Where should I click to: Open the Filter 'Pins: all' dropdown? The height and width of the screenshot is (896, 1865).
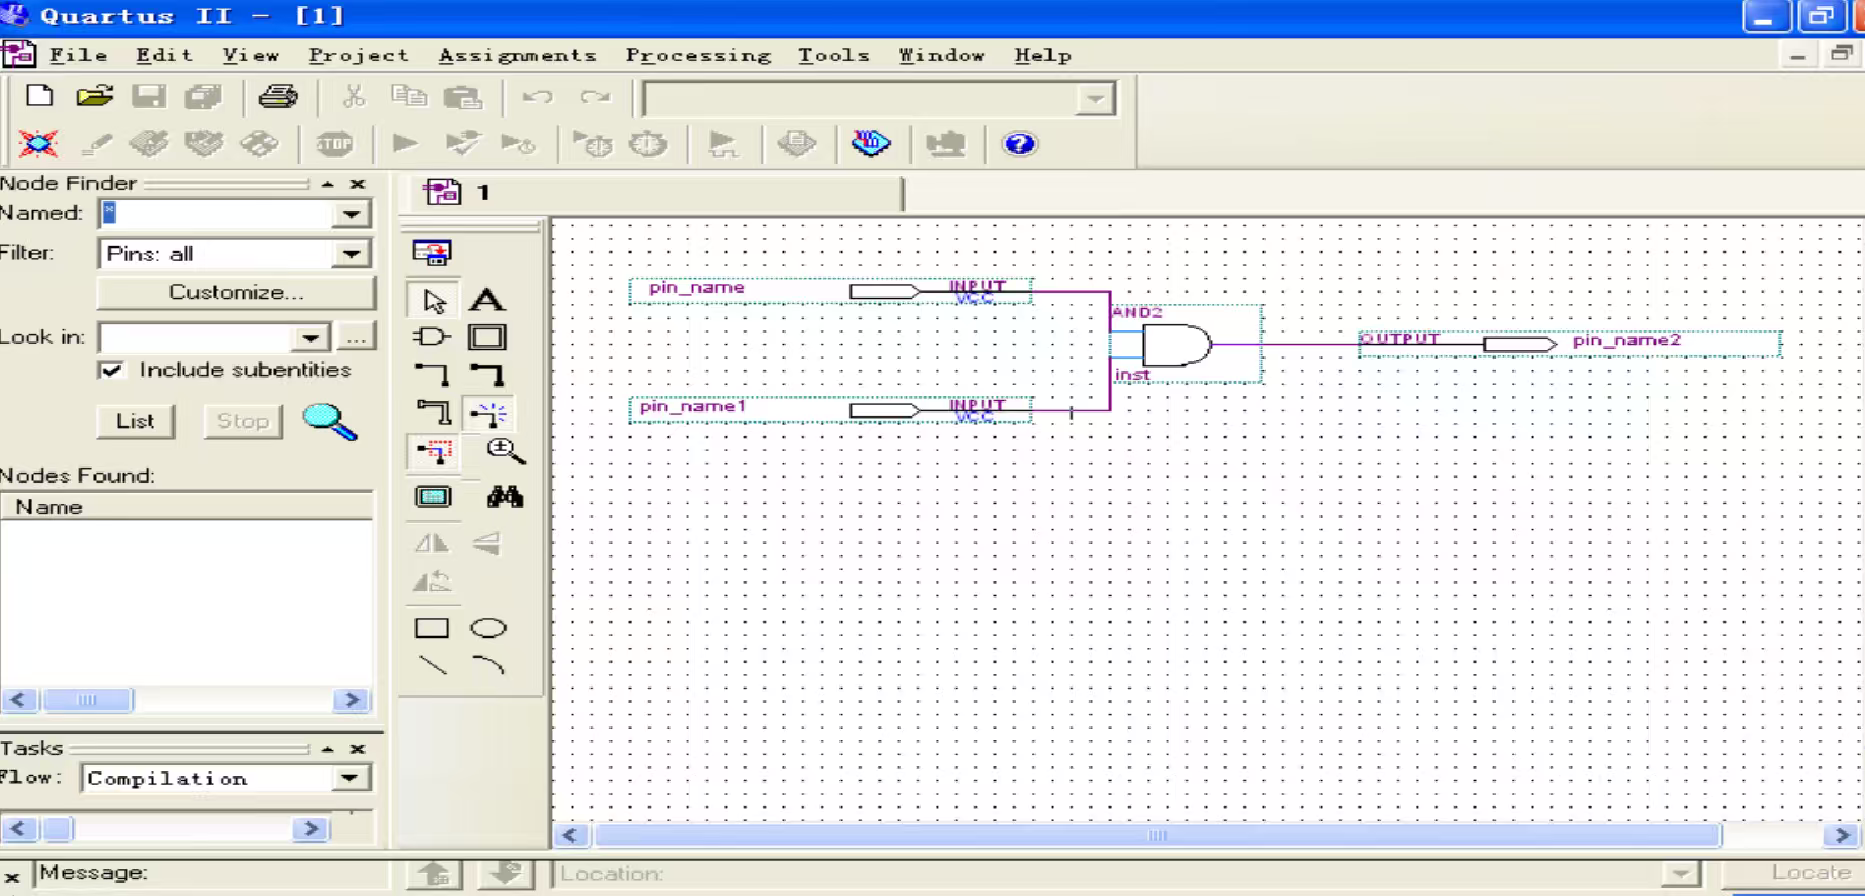pyautogui.click(x=351, y=254)
